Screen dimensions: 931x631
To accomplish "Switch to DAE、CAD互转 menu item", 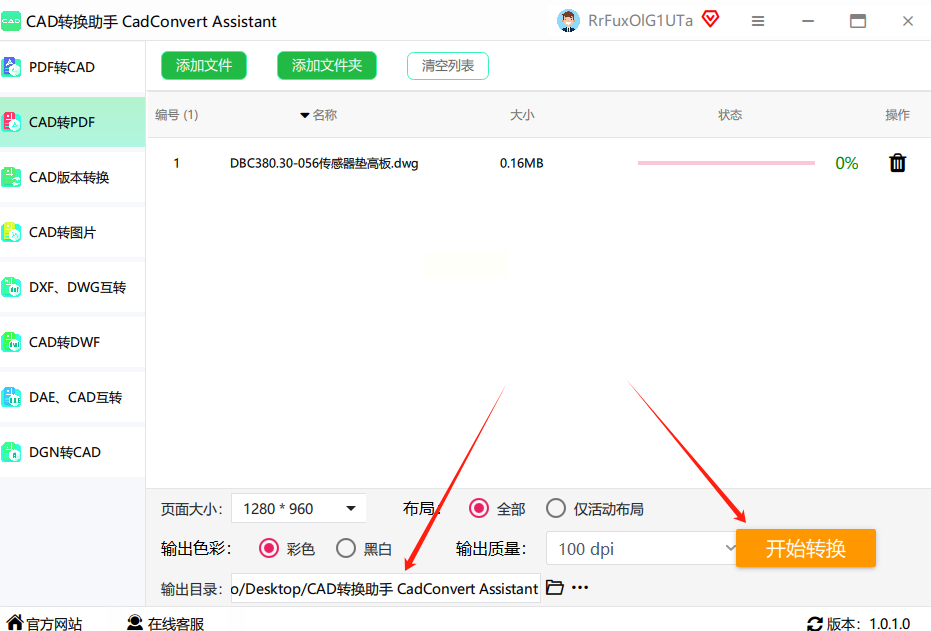I will [x=72, y=397].
